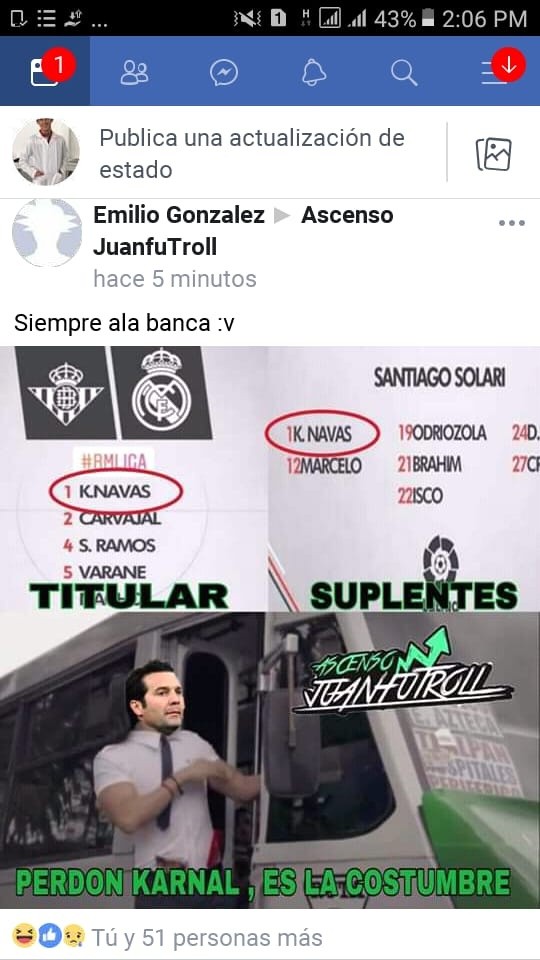Open the Messenger icon
Viewport: 540px width, 960px height.
[x=224, y=73]
